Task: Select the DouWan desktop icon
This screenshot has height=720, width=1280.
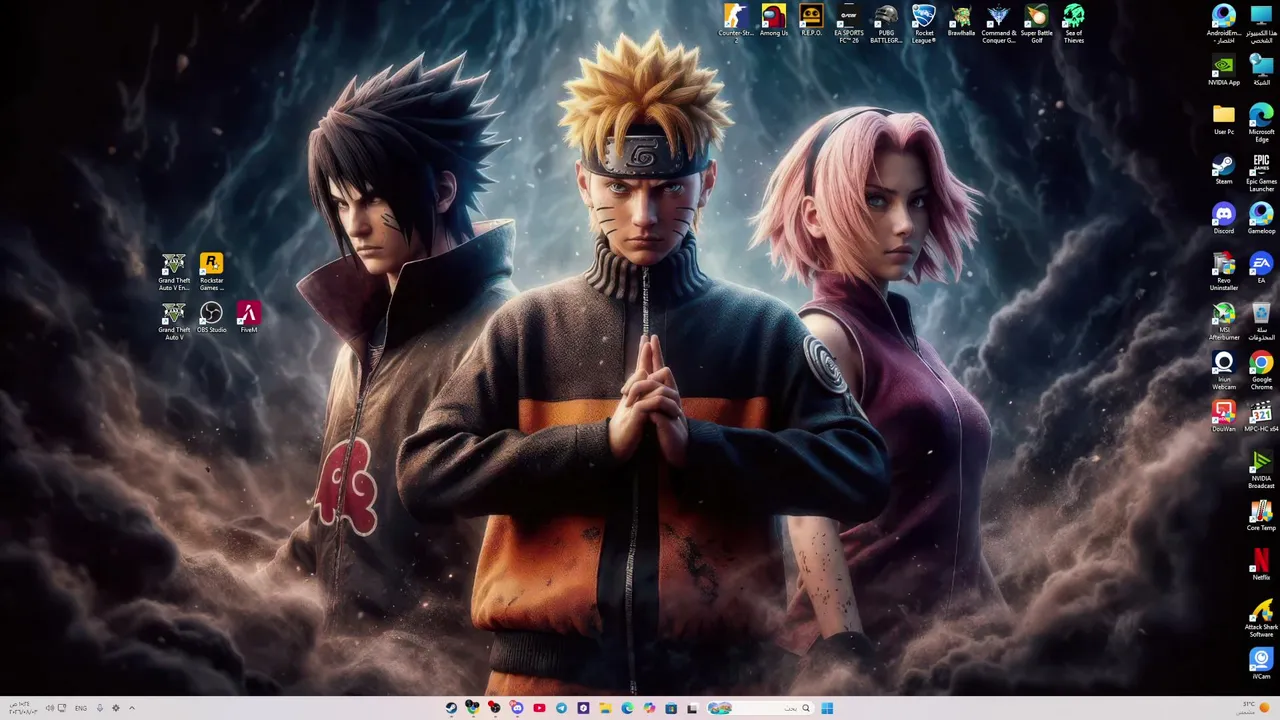Action: tap(1224, 416)
